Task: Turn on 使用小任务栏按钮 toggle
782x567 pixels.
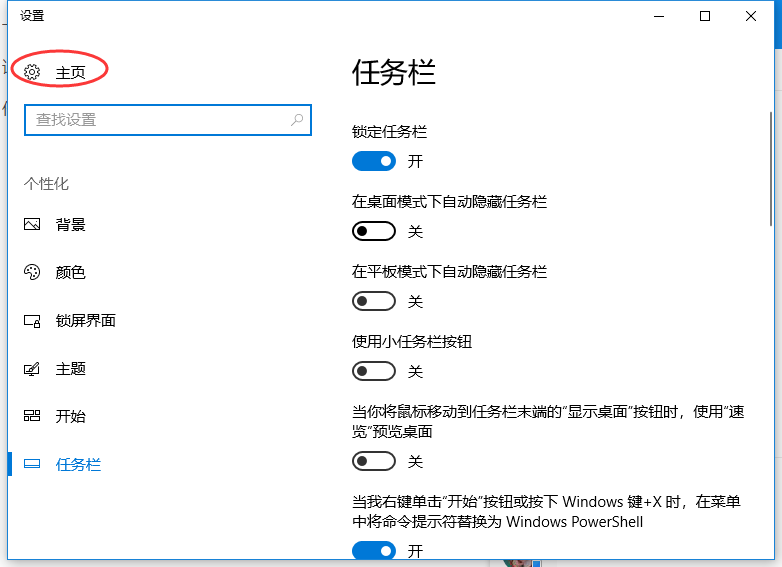Action: (x=374, y=371)
